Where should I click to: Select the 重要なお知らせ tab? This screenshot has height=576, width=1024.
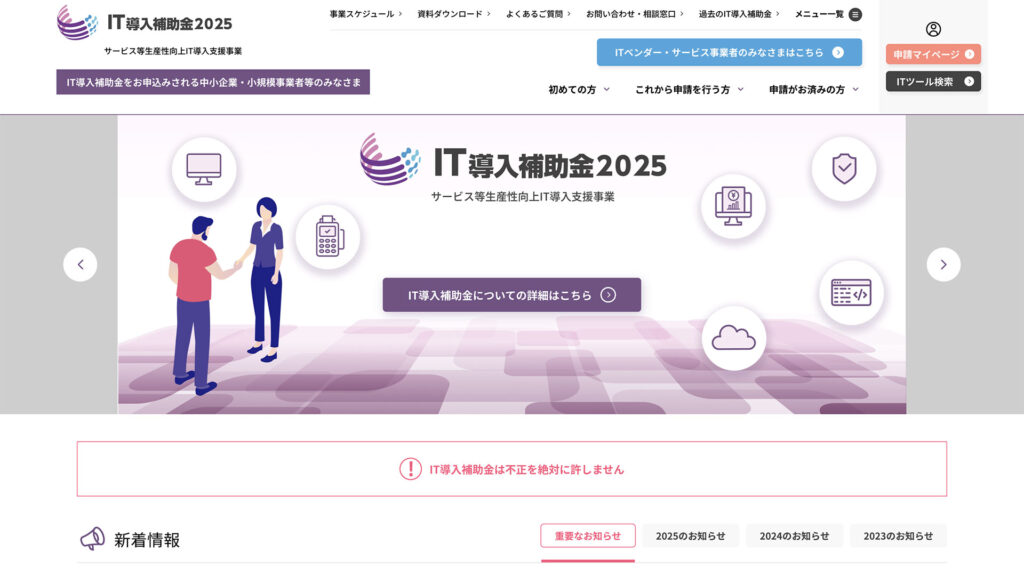(x=588, y=536)
